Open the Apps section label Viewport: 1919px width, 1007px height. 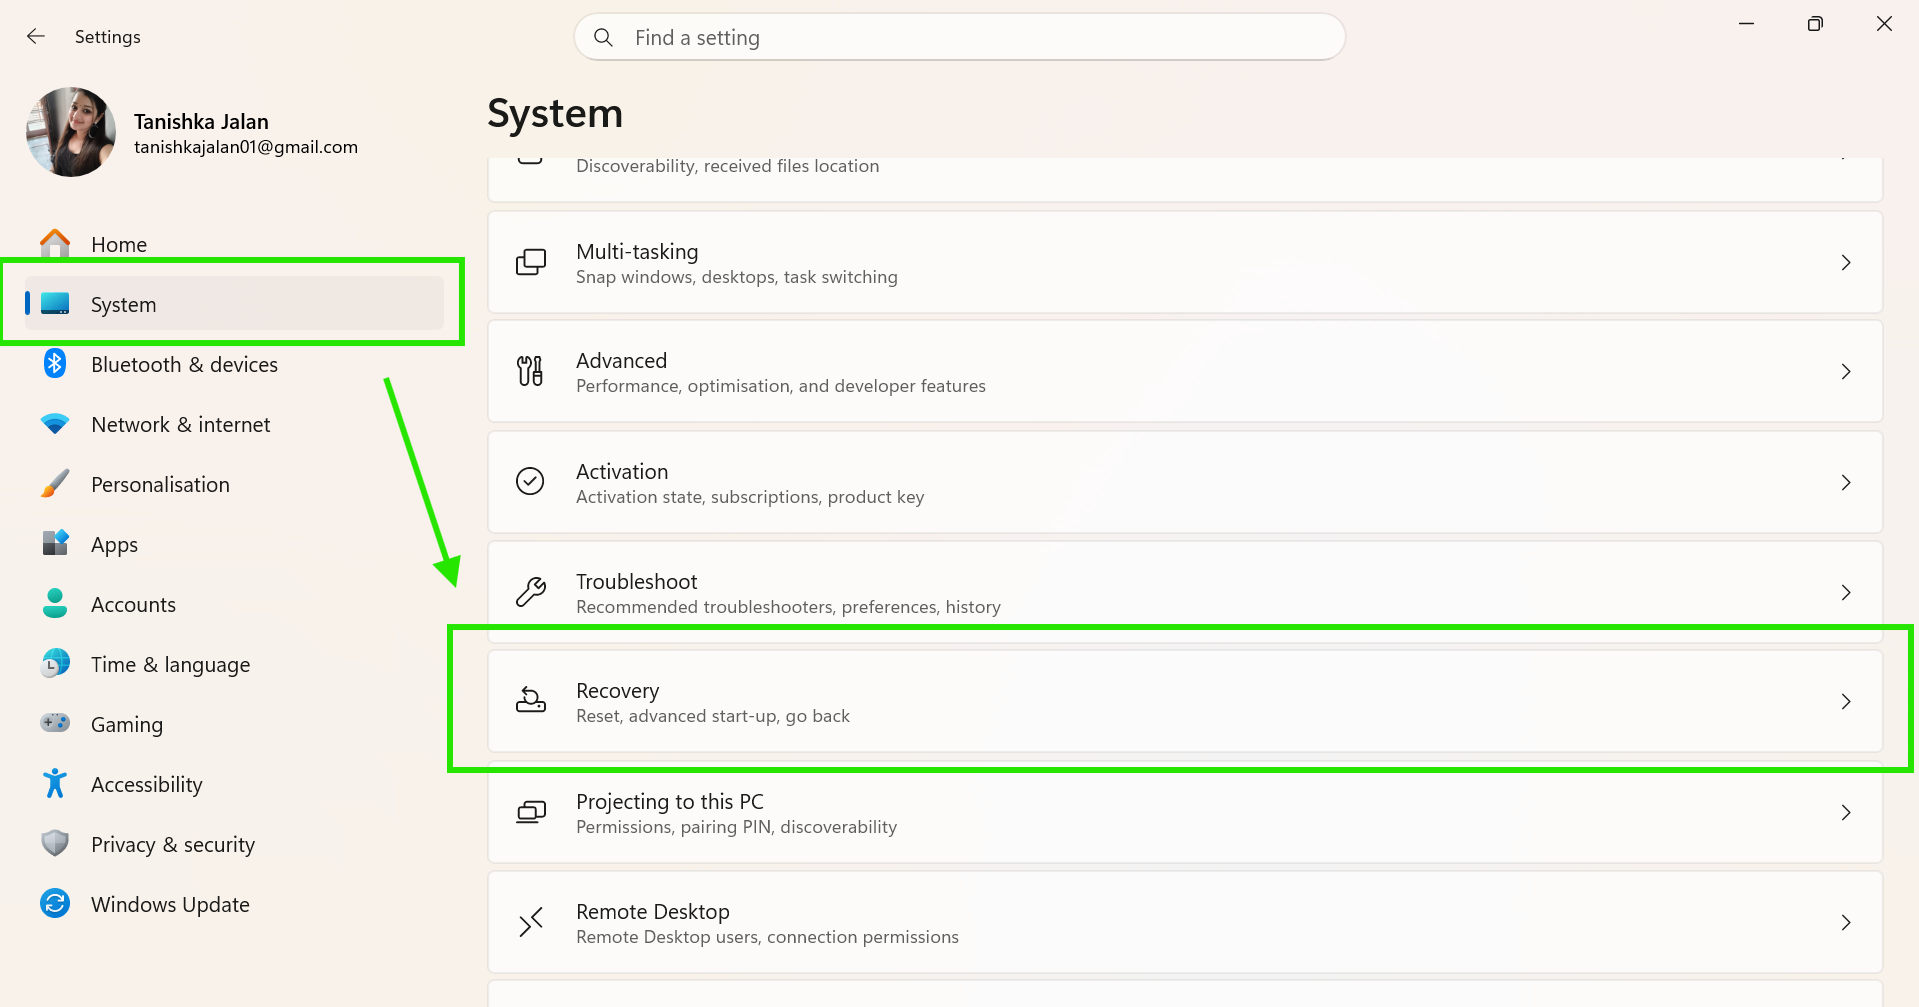pyautogui.click(x=114, y=545)
